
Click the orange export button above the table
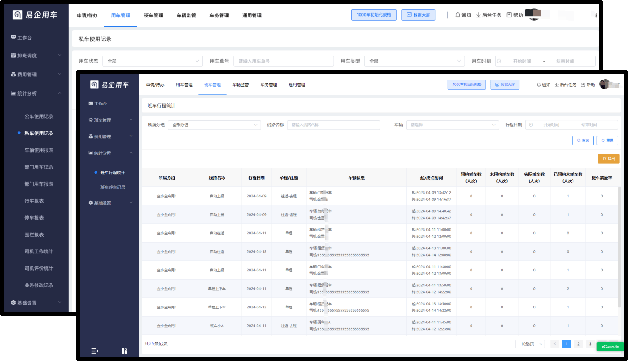point(609,159)
